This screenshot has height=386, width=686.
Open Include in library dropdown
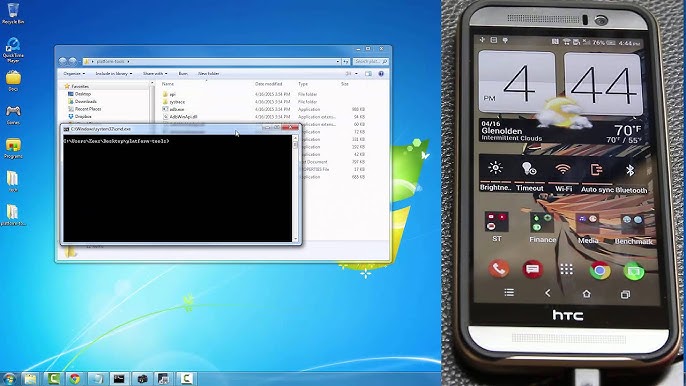click(x=114, y=74)
